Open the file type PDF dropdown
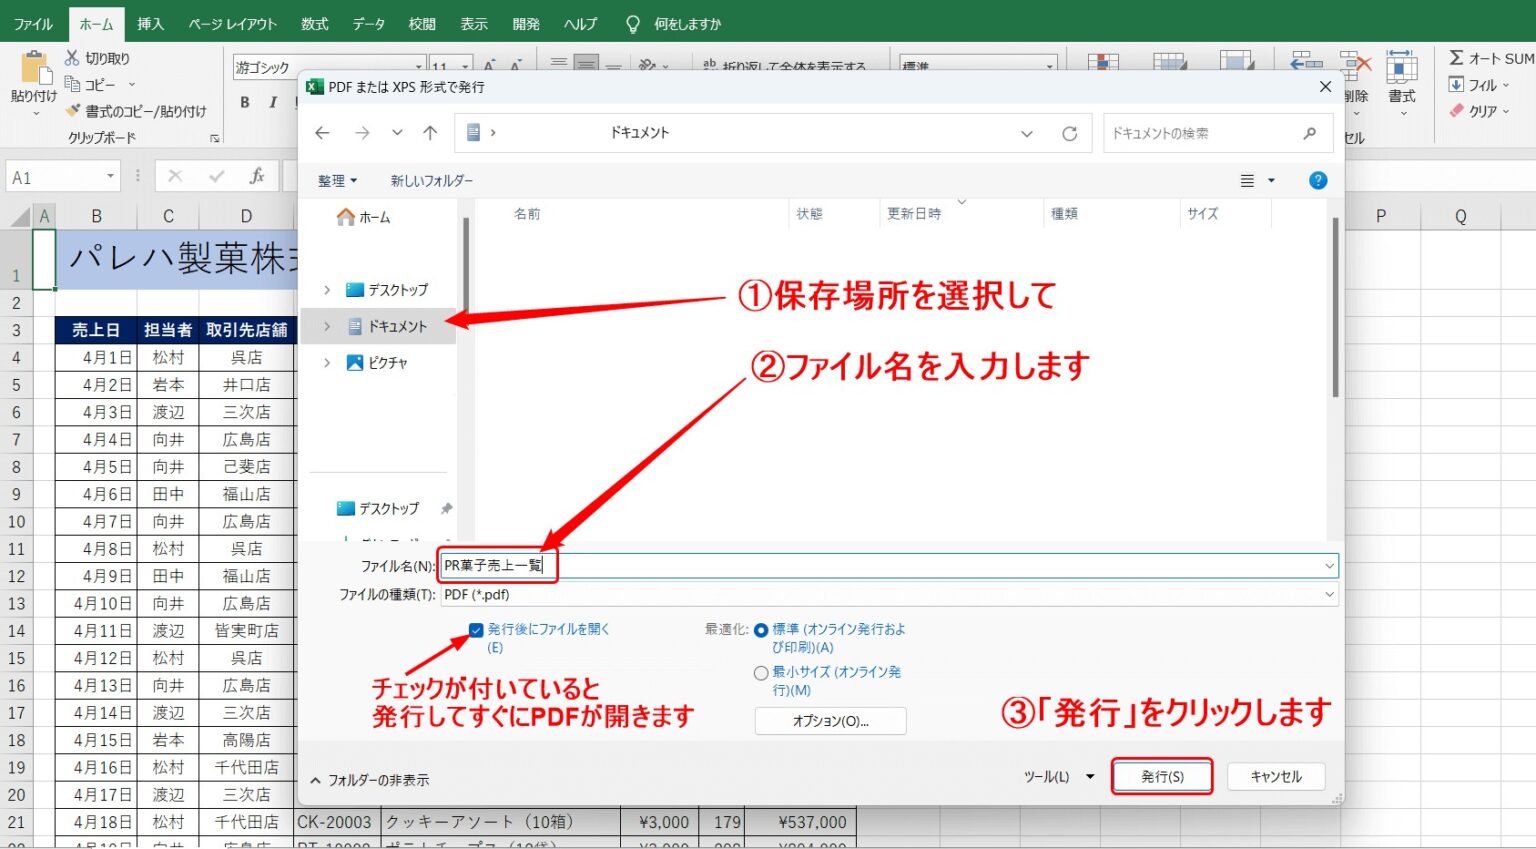 (1329, 594)
